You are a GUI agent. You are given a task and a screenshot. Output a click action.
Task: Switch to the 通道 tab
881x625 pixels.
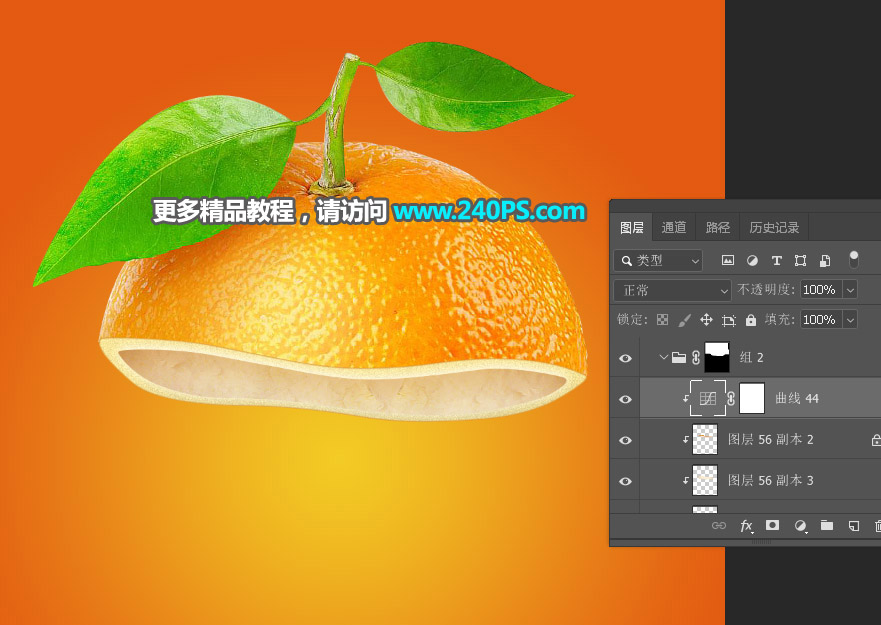674,228
